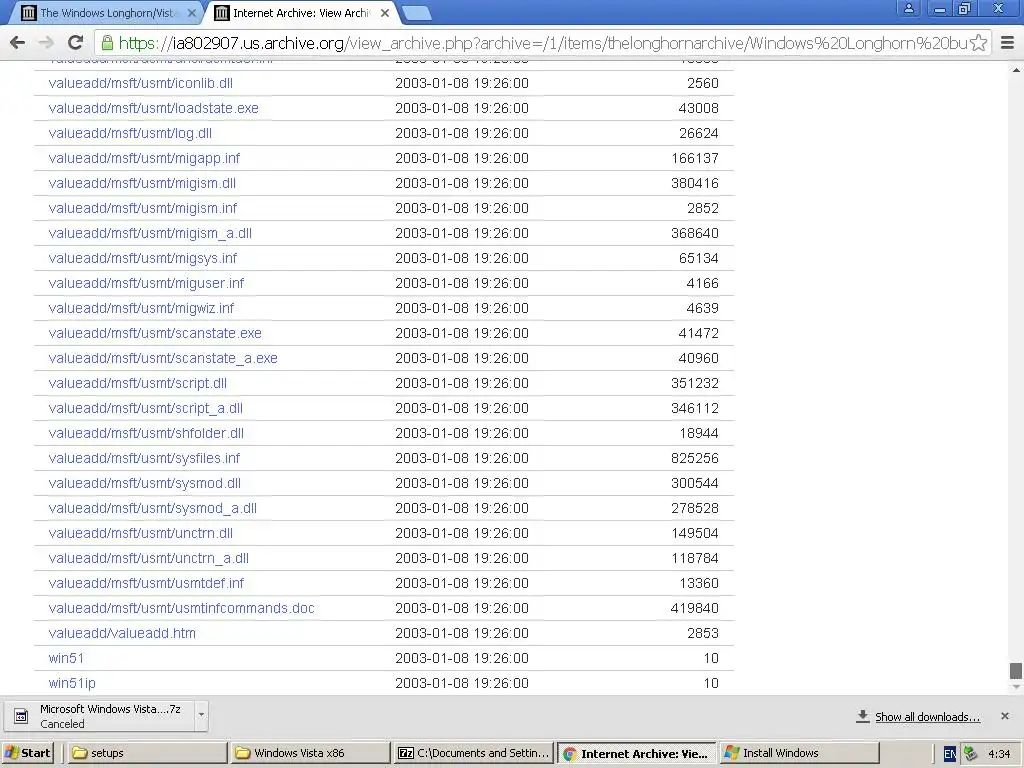Select the Internet Archive: View Archive tab
Image resolution: width=1024 pixels, height=768 pixels.
pos(302,12)
